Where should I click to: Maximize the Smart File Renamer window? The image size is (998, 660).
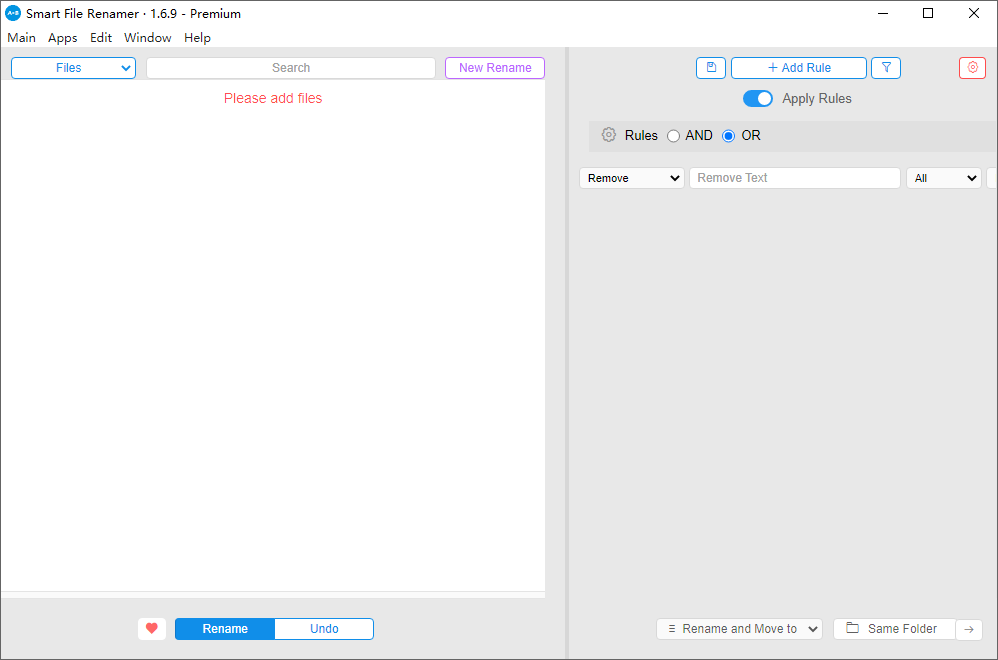928,13
